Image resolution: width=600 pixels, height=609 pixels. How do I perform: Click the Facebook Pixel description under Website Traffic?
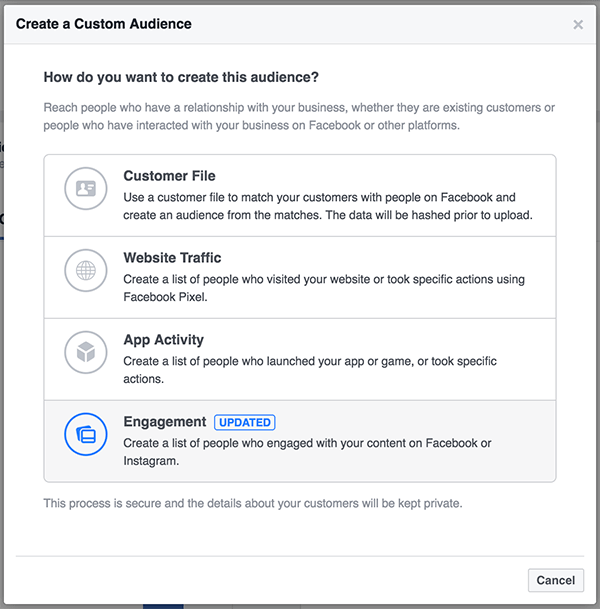(324, 288)
